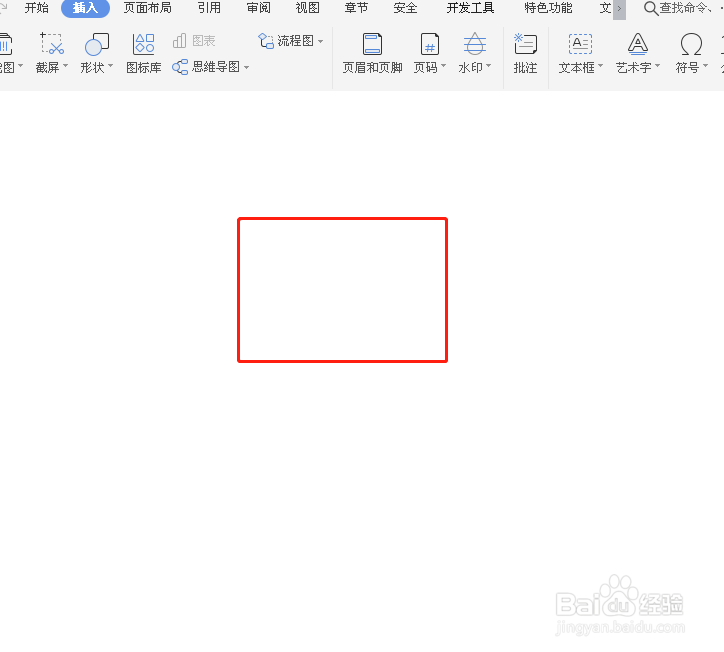
Task: Open the 章节 tab
Action: (356, 8)
